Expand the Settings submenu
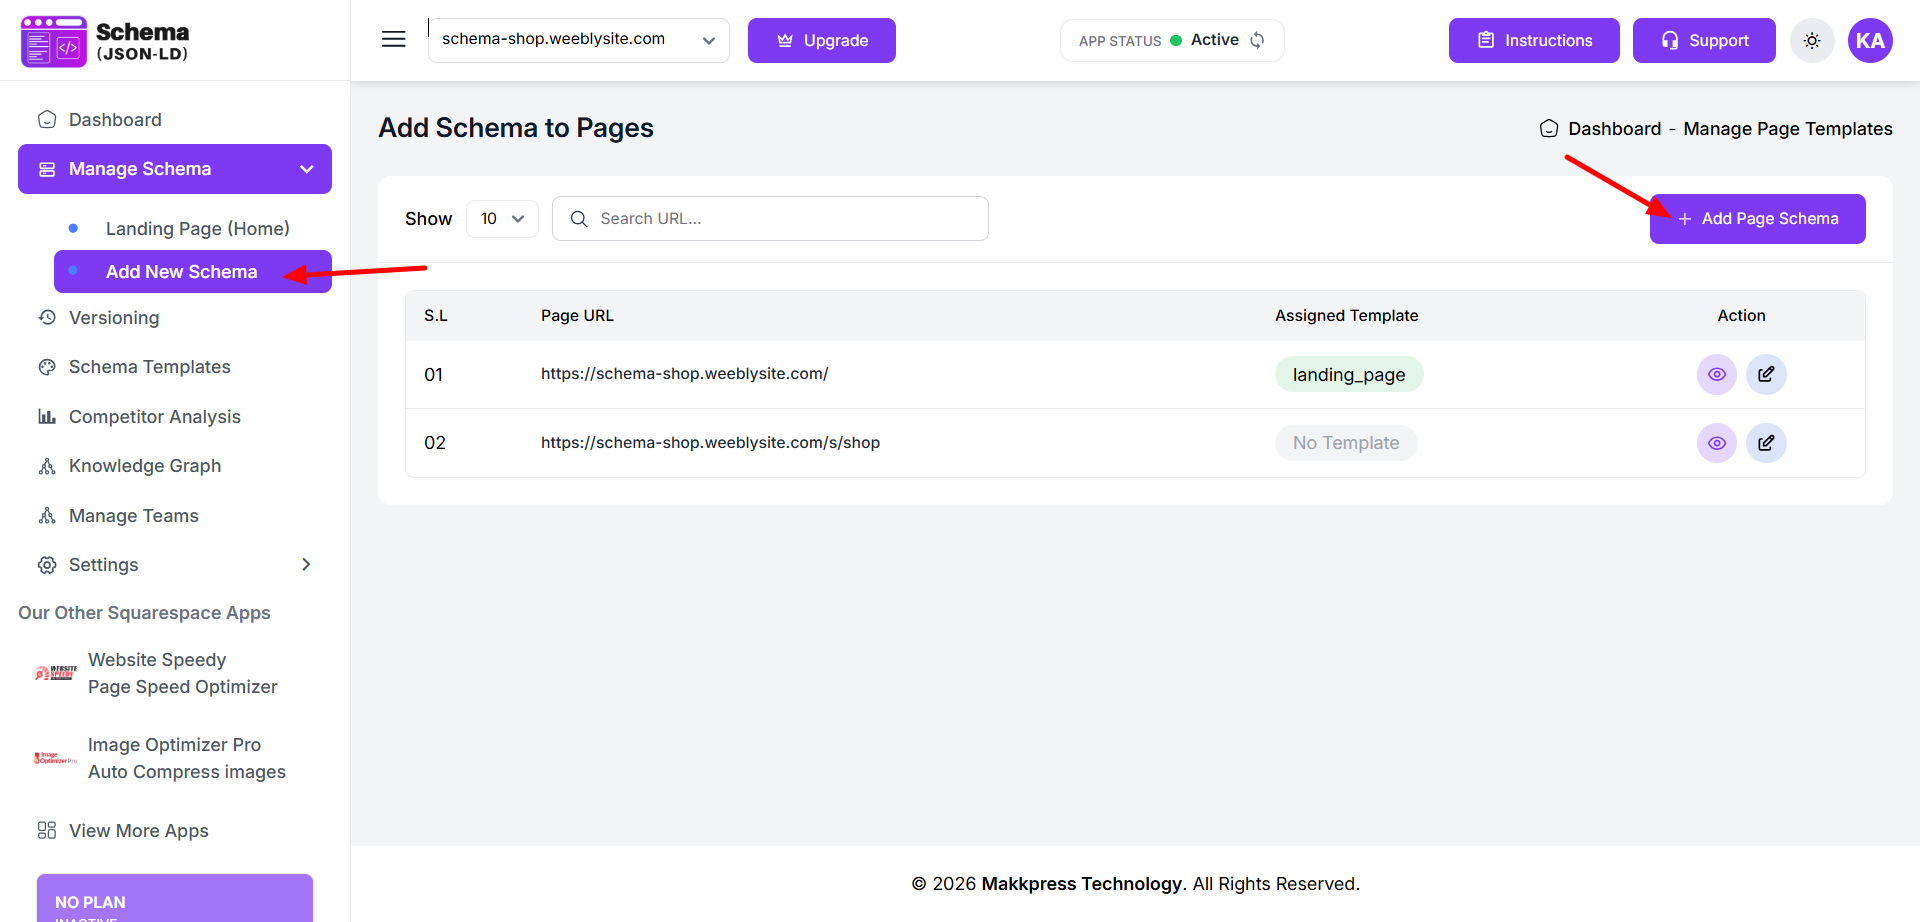This screenshot has width=1920, height=922. pos(306,565)
